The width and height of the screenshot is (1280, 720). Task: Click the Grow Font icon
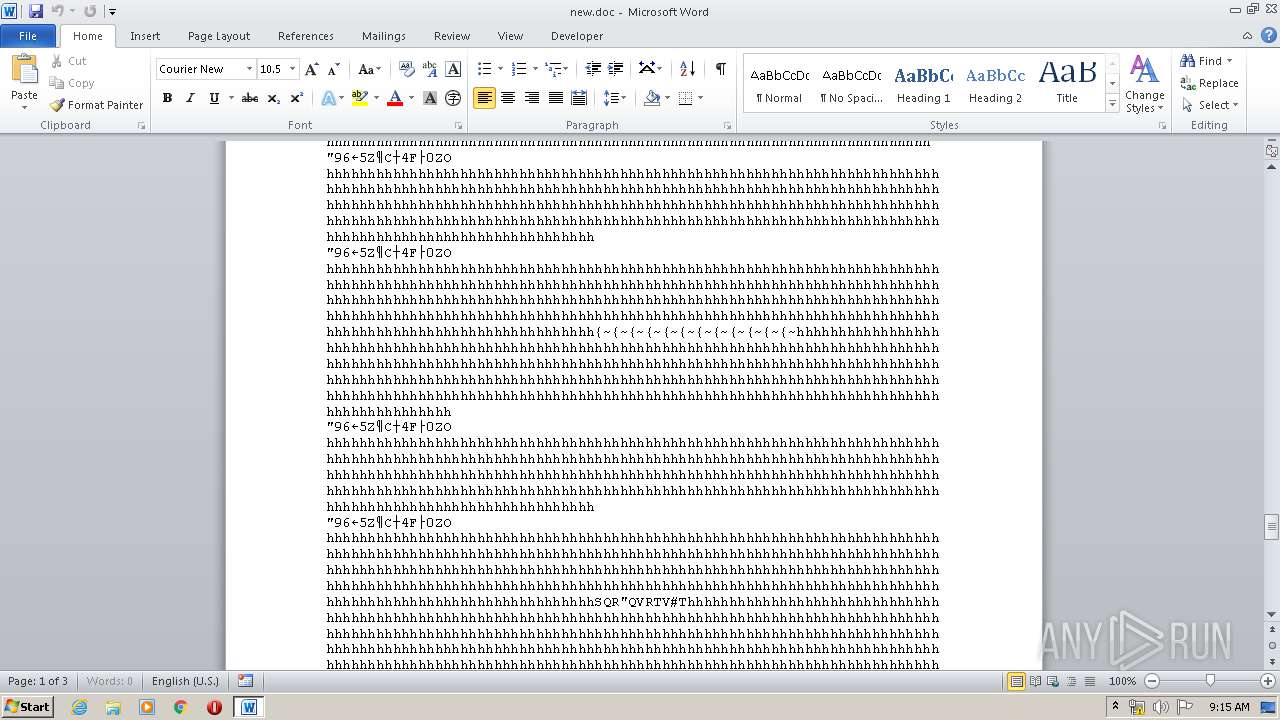[312, 69]
